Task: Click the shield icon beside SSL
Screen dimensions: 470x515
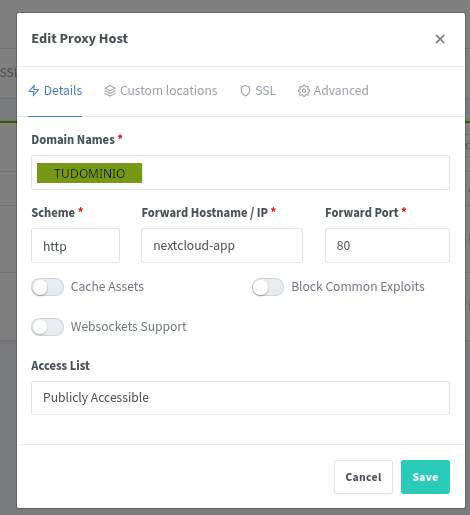Action: click(245, 91)
